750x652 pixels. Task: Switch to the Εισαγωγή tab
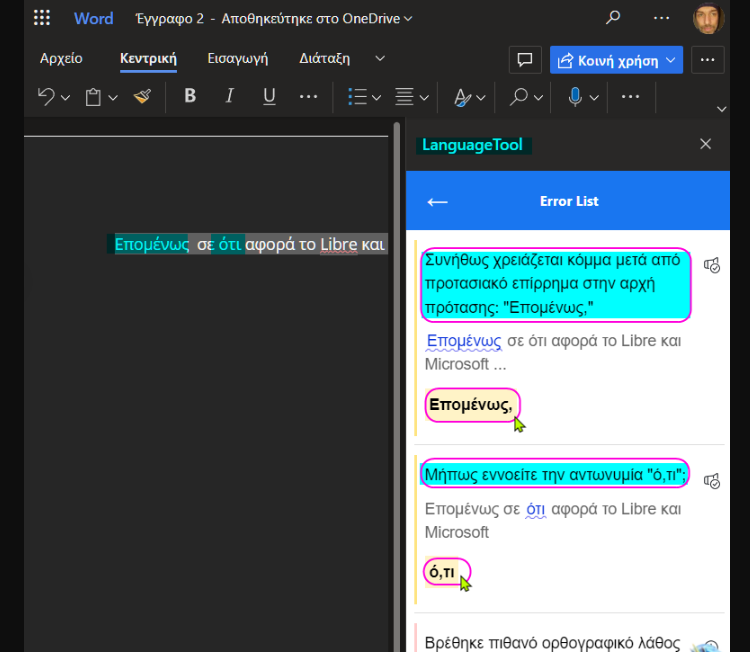coord(238,58)
